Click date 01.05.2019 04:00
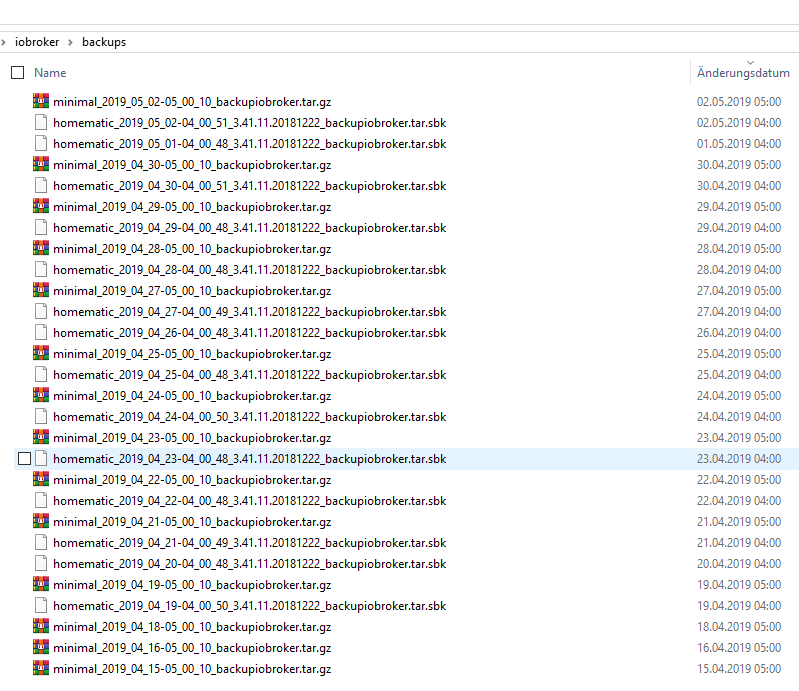Screen dimensions: 799x691 [739, 143]
